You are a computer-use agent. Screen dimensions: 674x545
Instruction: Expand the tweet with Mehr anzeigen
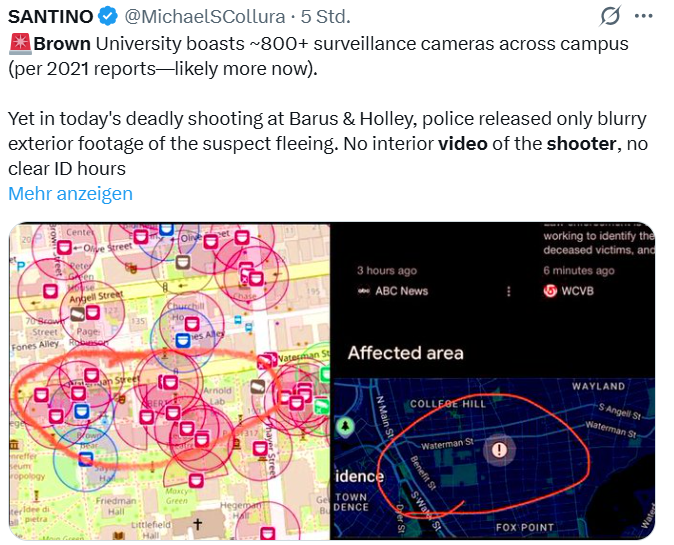tap(70, 194)
